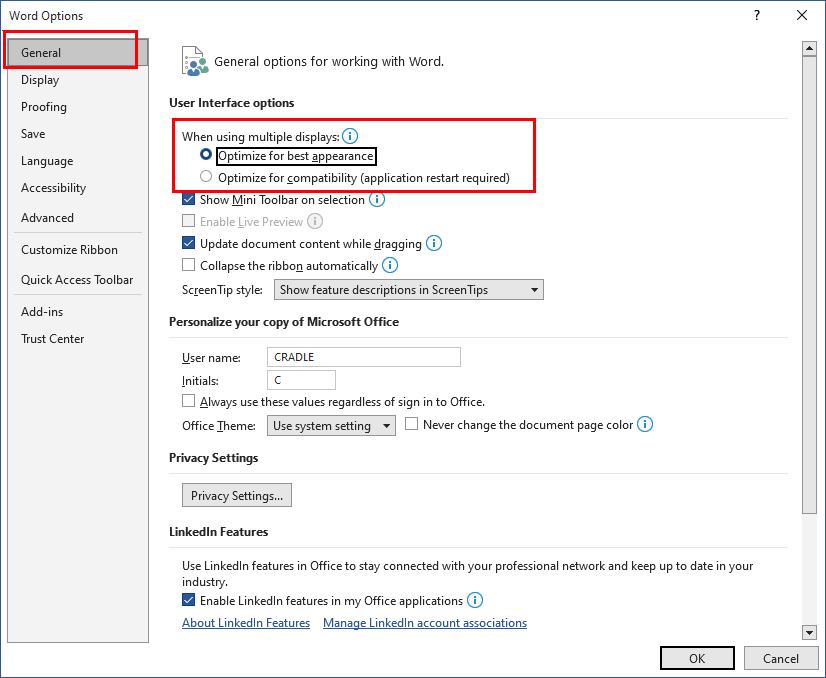826x678 pixels.
Task: Click Cancel to discard changes
Action: [781, 658]
